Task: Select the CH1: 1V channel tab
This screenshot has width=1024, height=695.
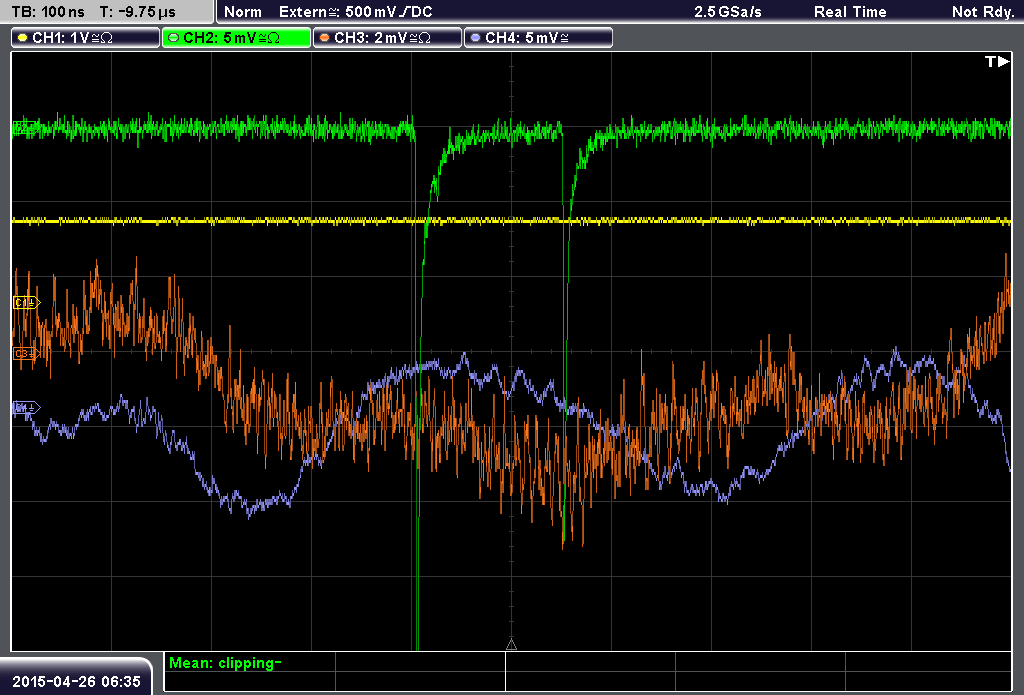Action: (x=86, y=38)
